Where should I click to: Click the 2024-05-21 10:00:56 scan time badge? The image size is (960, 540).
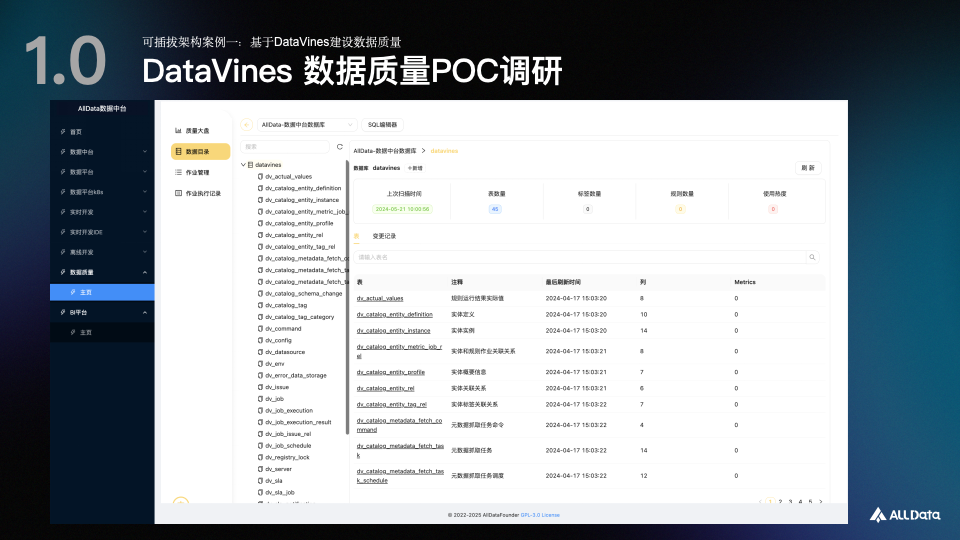click(402, 209)
